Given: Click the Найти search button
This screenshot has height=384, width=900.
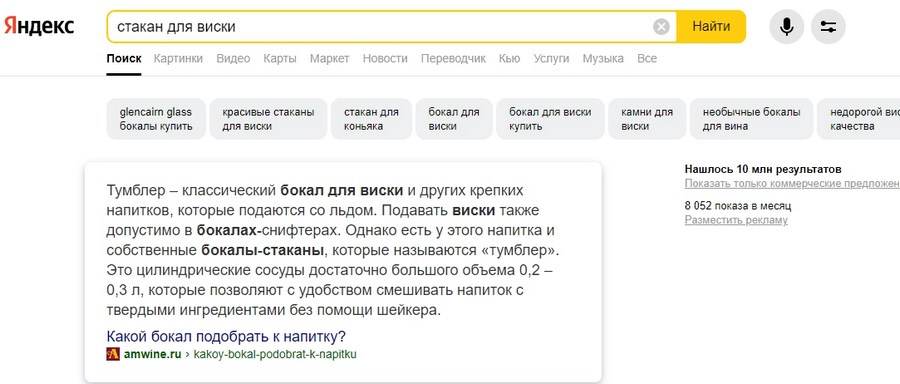Looking at the screenshot, I should click(x=711, y=26).
